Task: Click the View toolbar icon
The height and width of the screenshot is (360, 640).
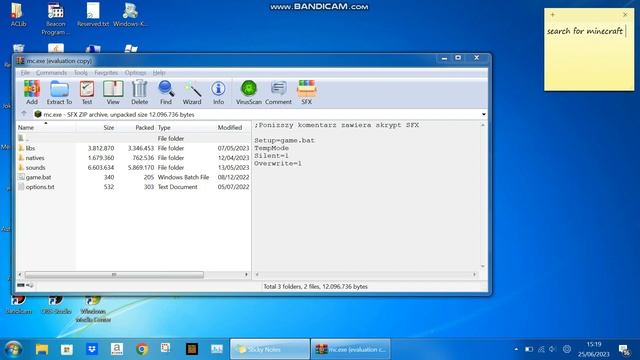Action: coord(113,92)
